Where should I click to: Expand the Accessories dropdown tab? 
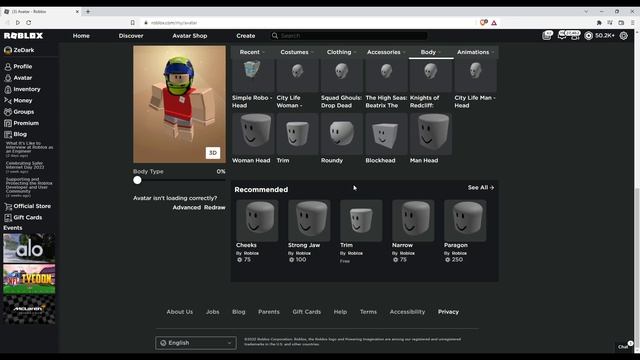(386, 52)
